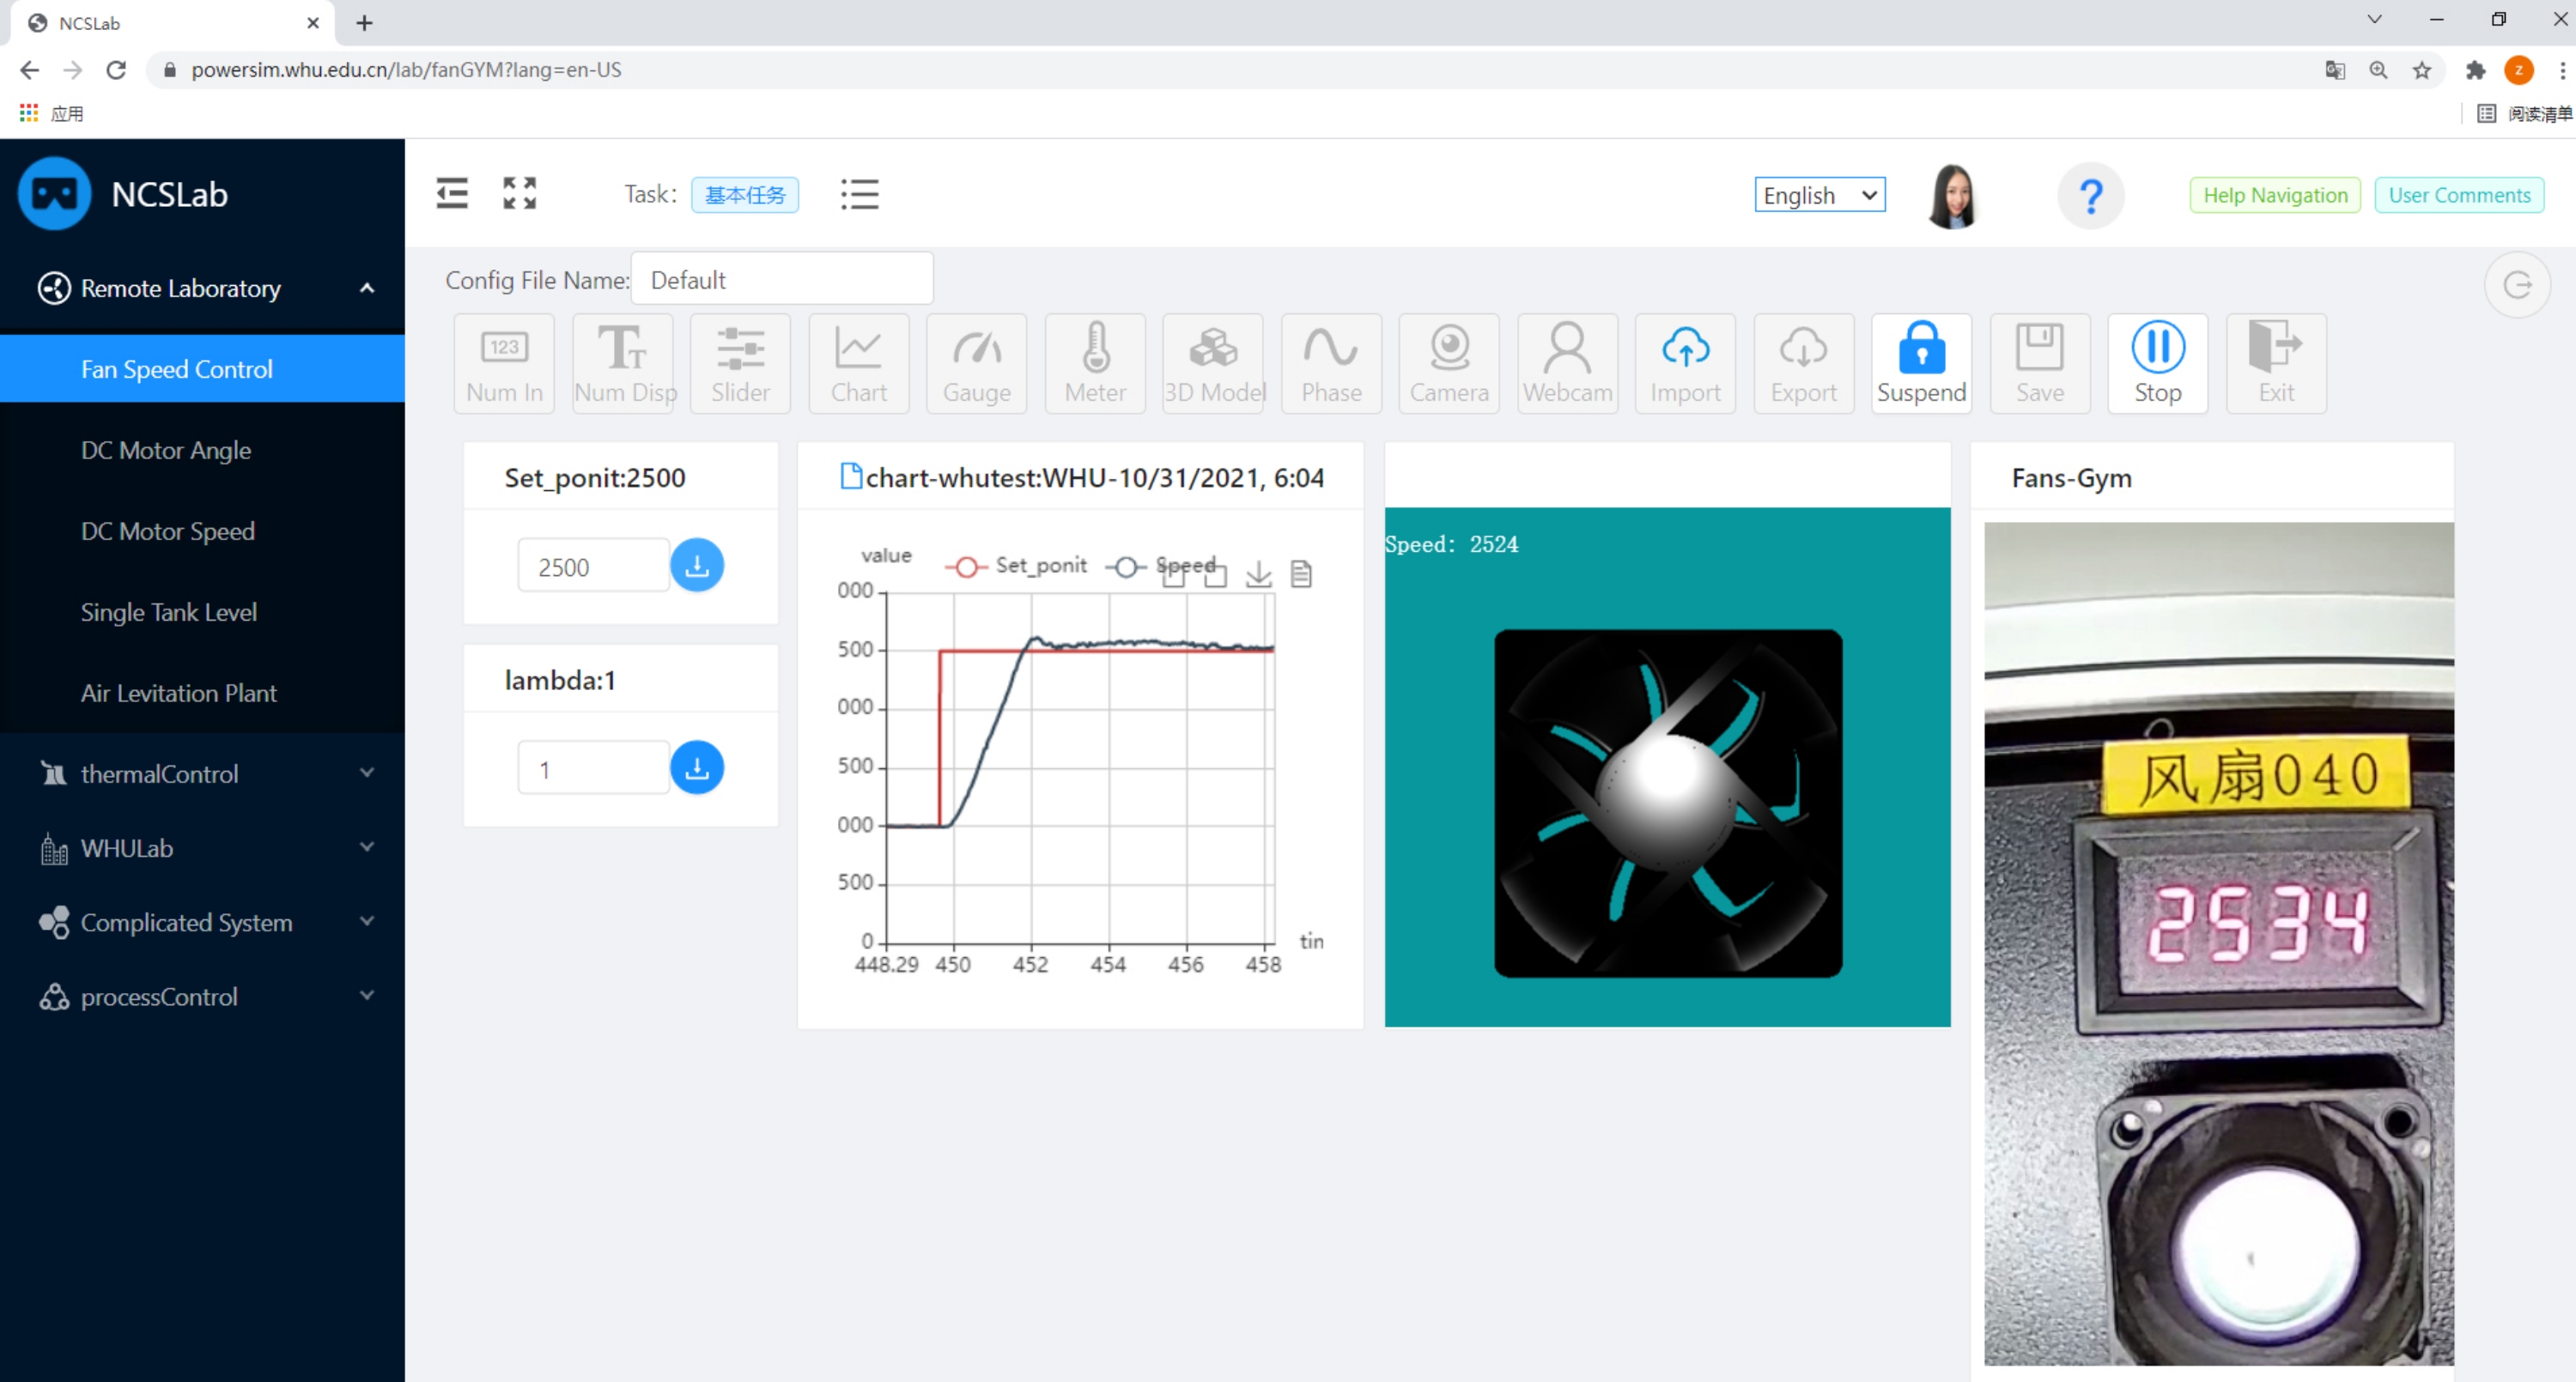Click the Set_ponit value input field
The height and width of the screenshot is (1382, 2576).
[592, 567]
